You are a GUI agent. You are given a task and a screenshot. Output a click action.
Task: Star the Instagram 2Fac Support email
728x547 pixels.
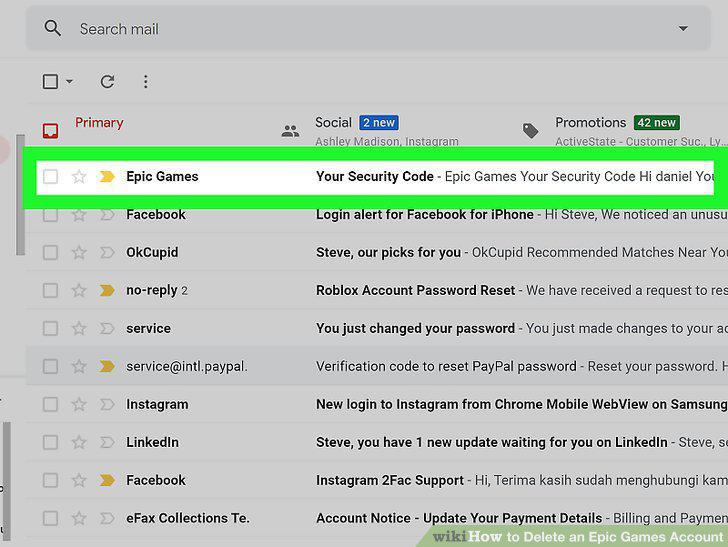point(79,480)
